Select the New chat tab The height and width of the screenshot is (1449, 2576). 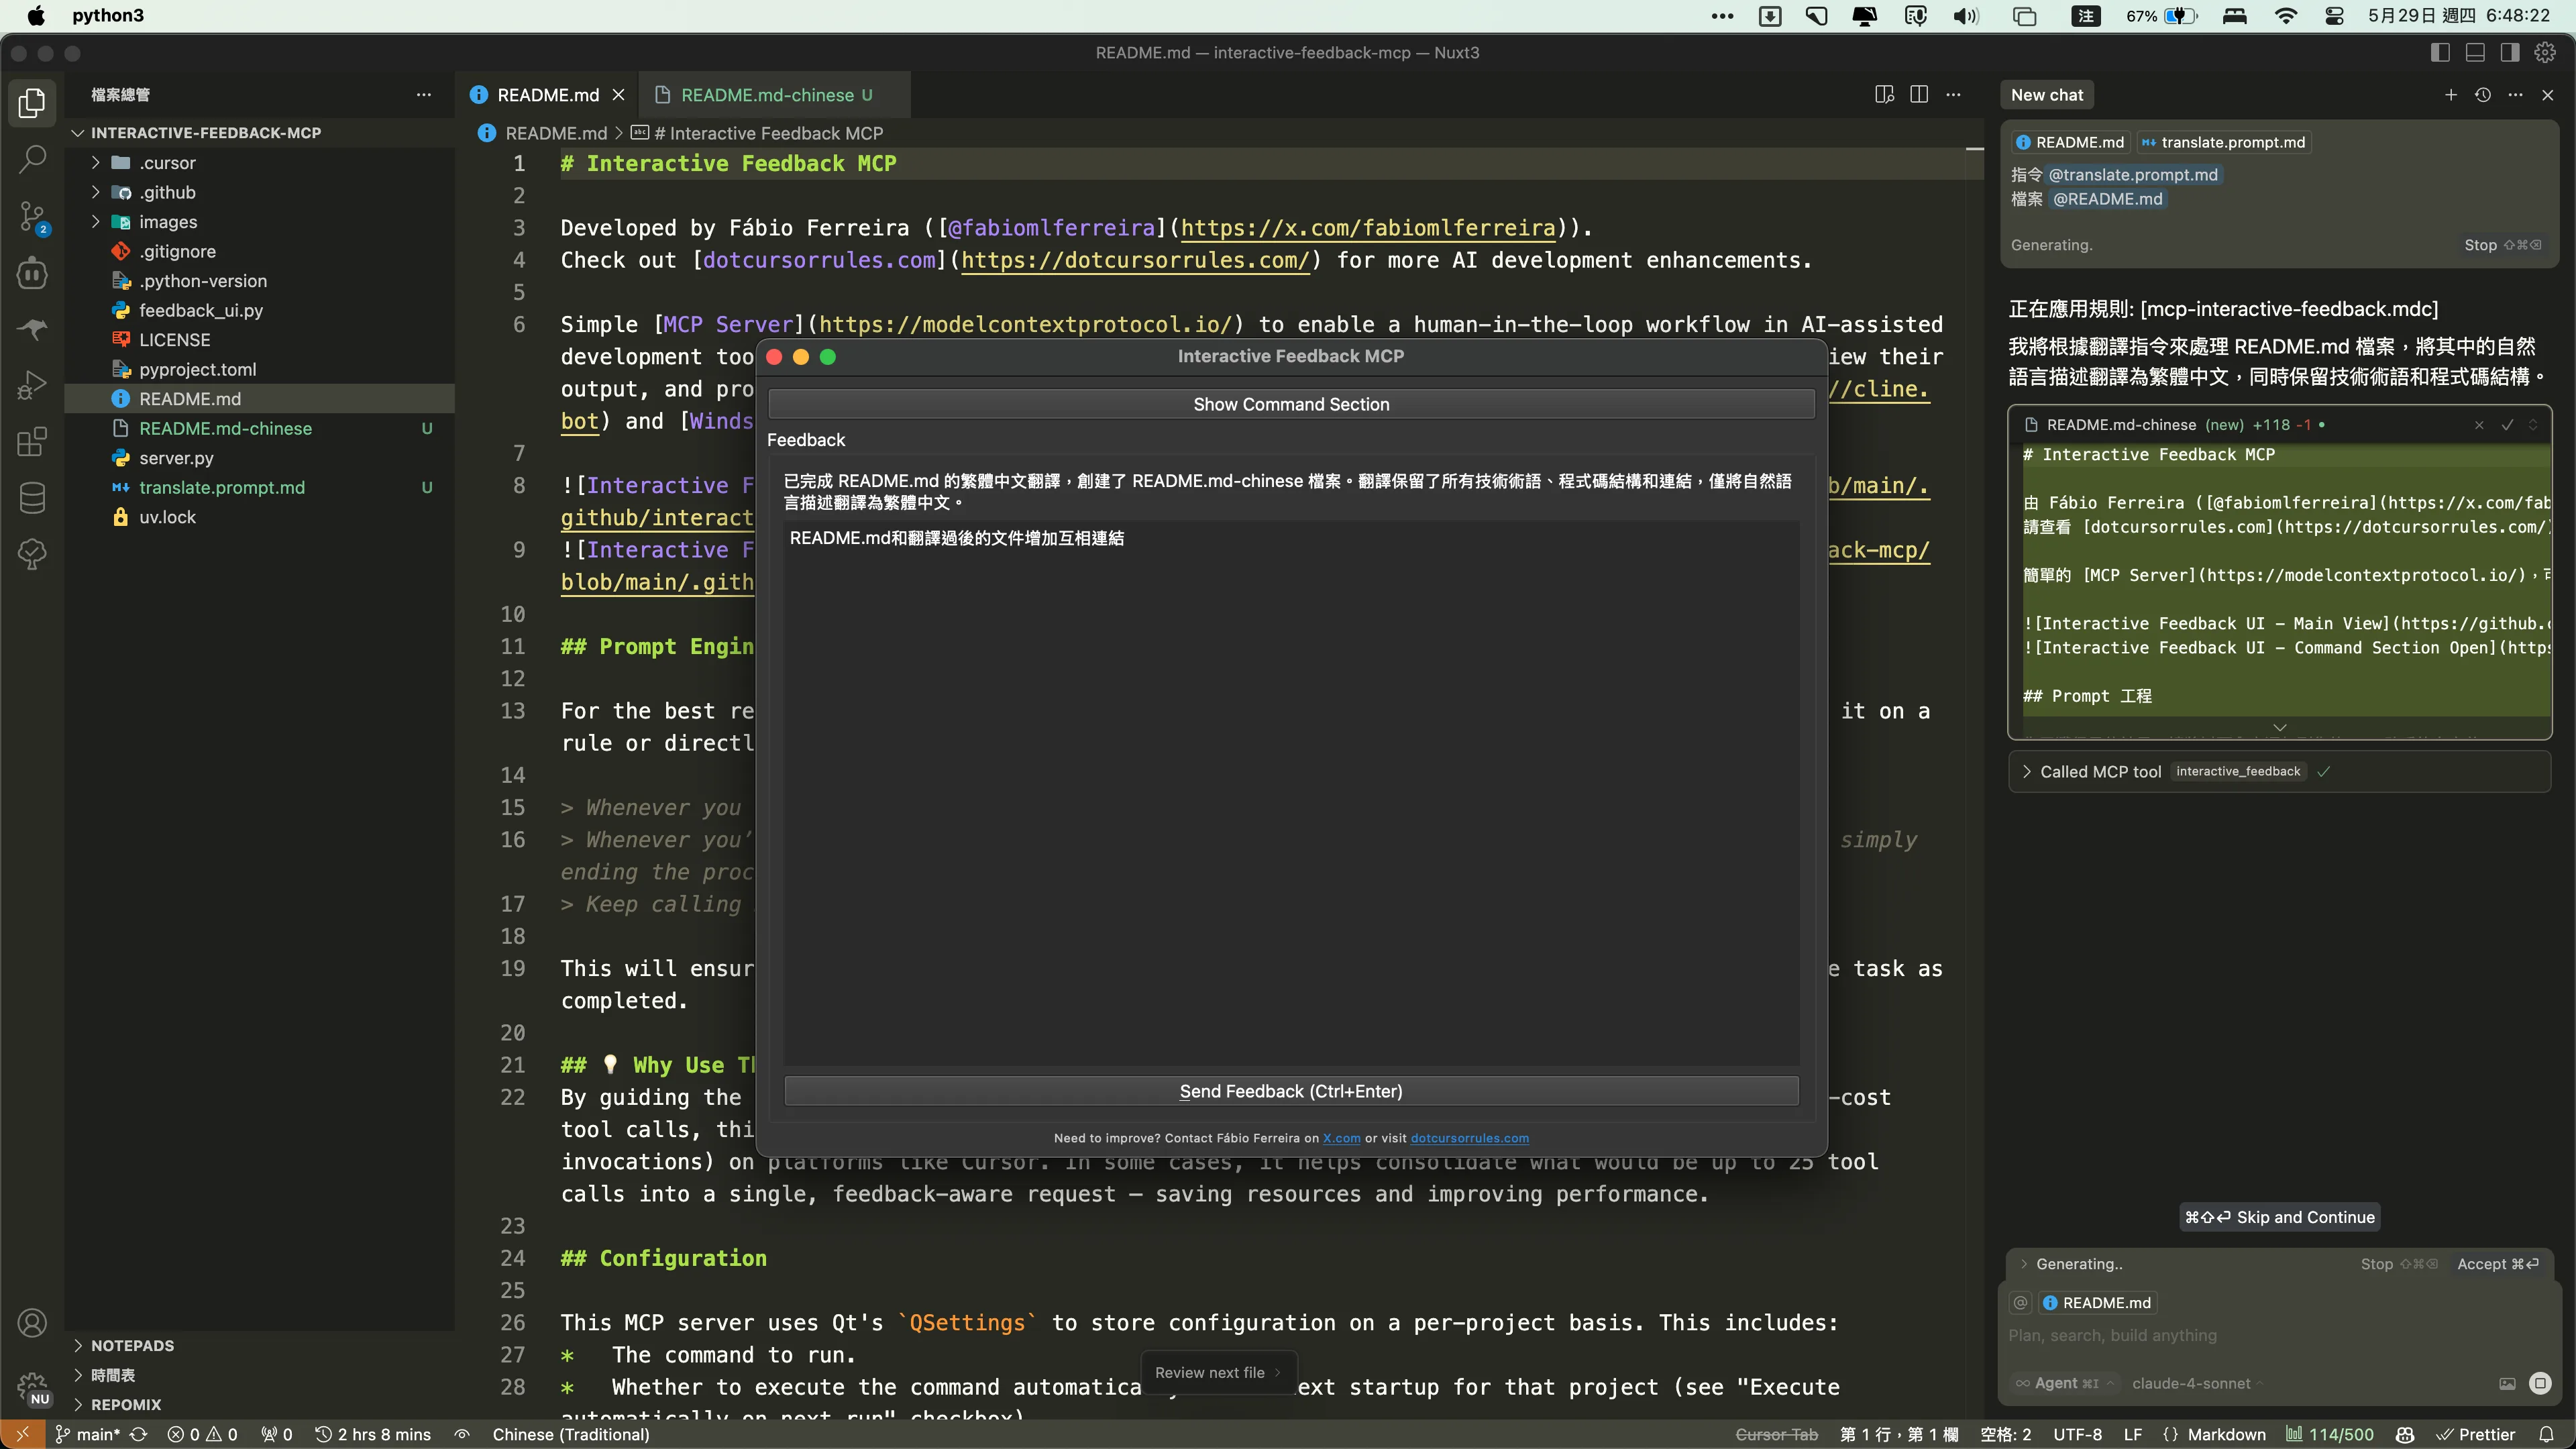(2047, 95)
